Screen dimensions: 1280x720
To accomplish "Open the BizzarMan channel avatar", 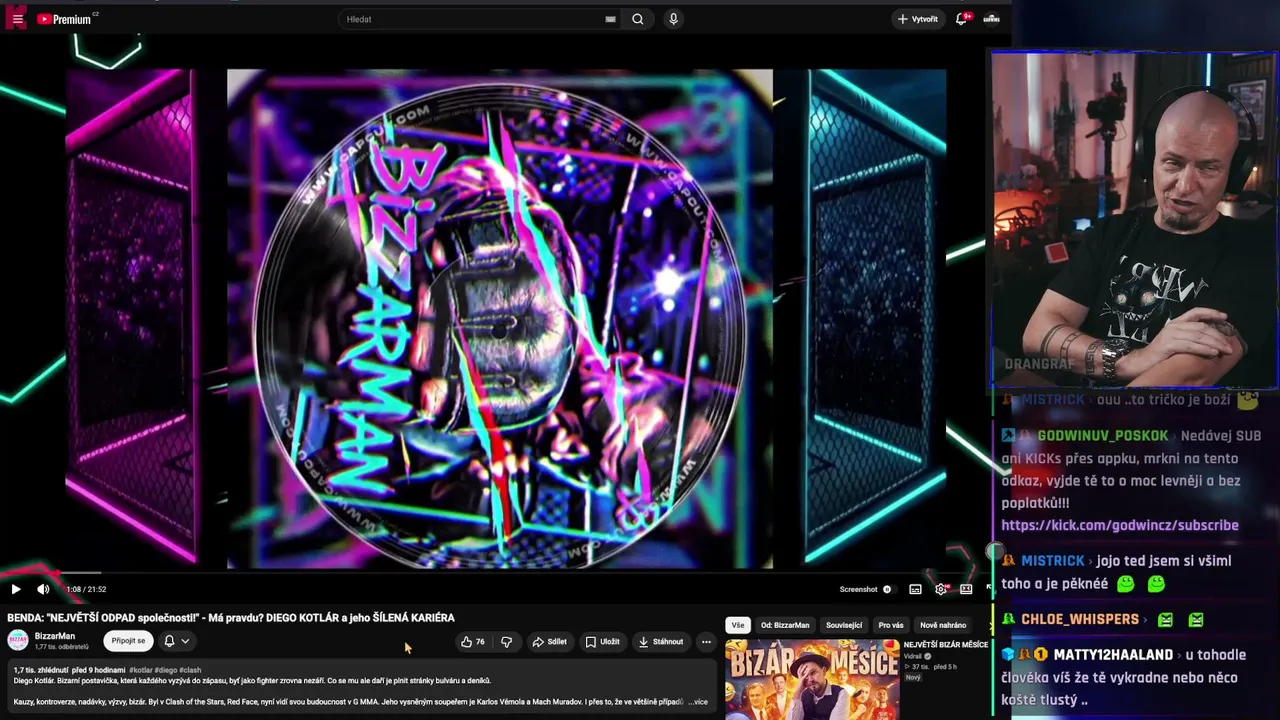I will point(18,641).
